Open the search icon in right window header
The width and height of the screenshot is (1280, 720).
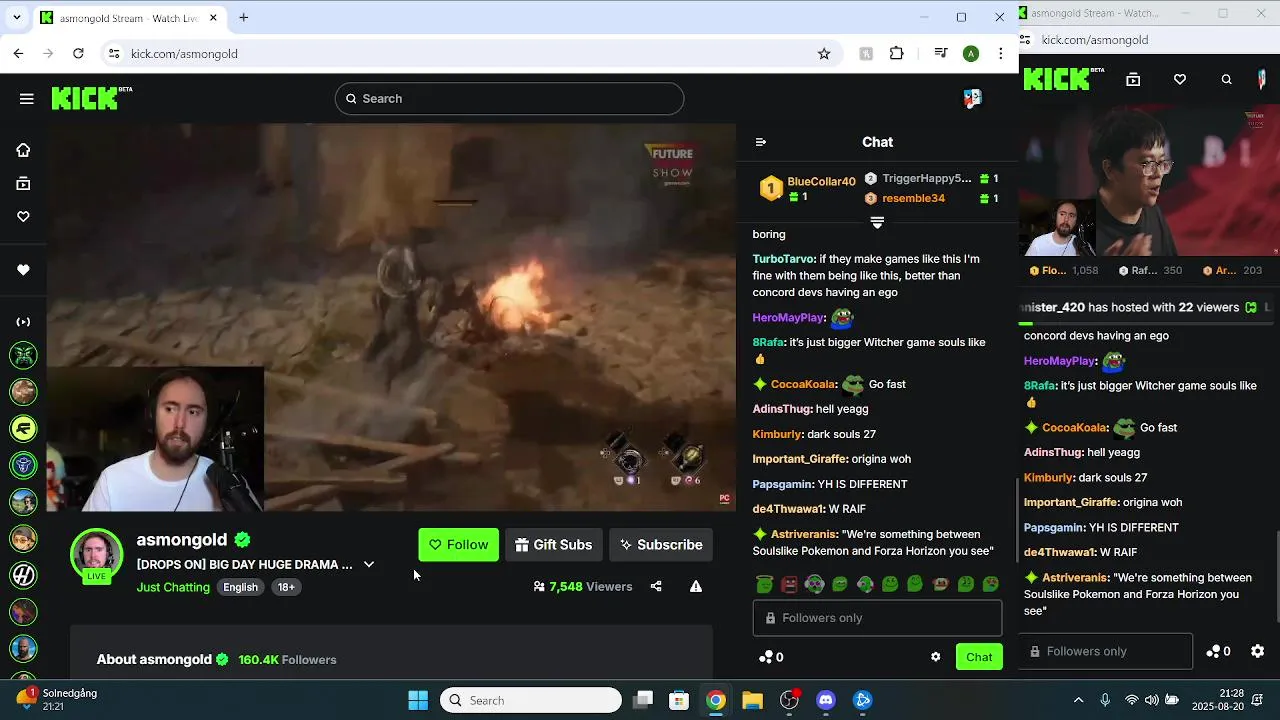pyautogui.click(x=1227, y=80)
